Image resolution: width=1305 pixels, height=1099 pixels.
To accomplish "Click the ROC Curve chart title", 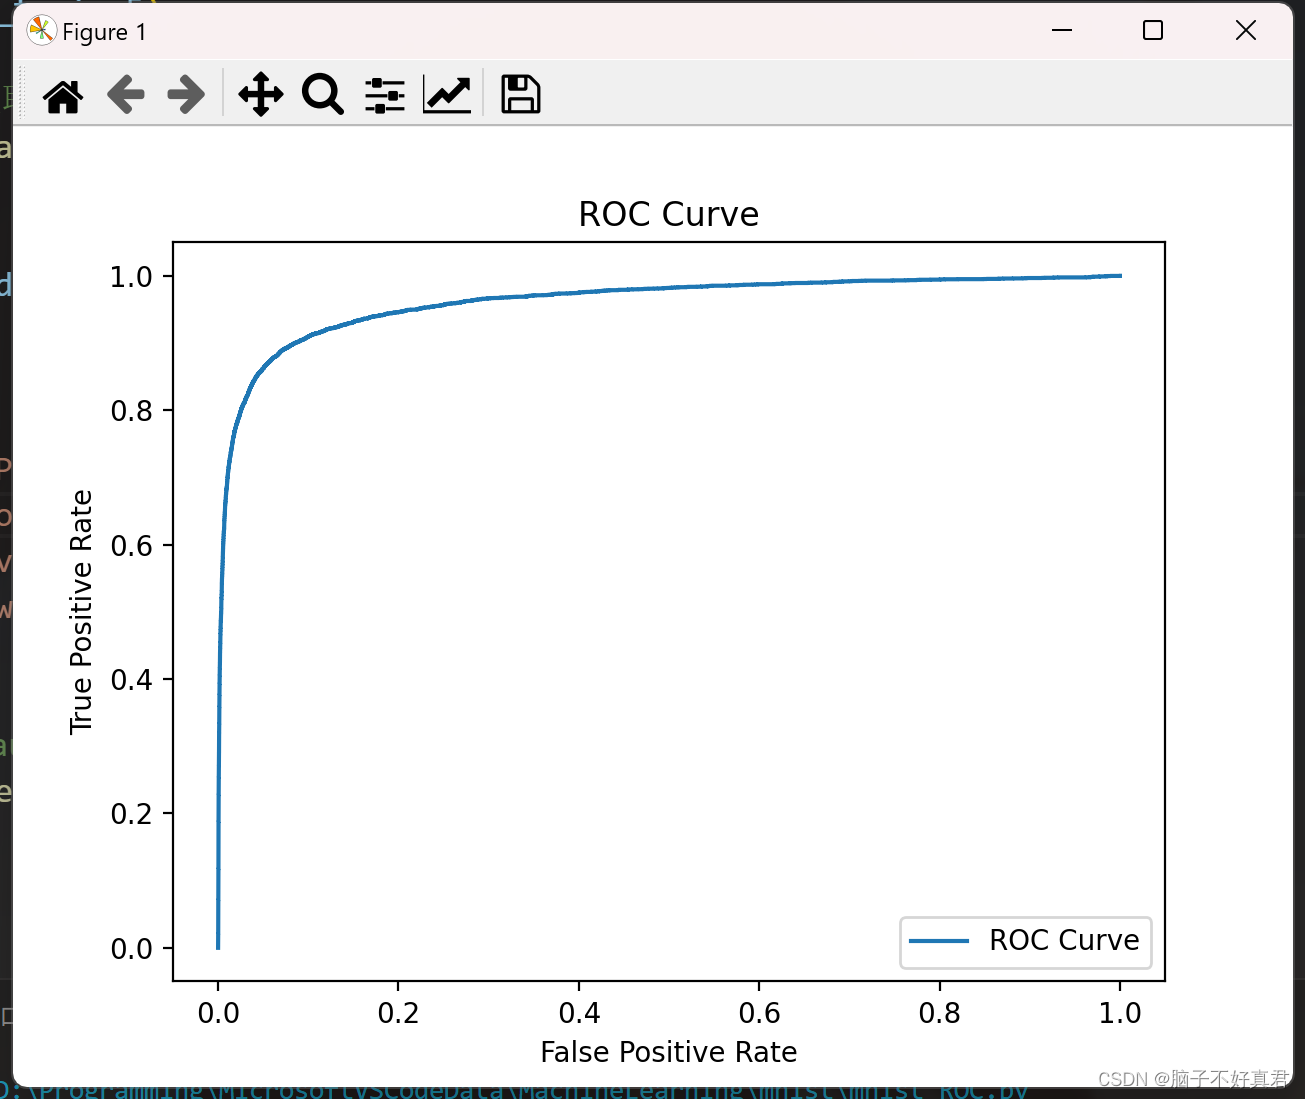I will coord(667,213).
